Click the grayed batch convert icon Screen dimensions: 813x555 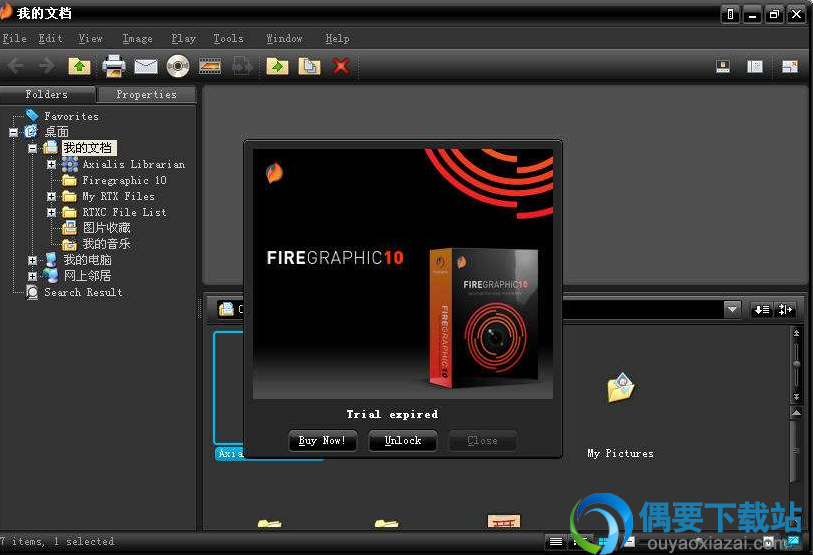coord(242,66)
